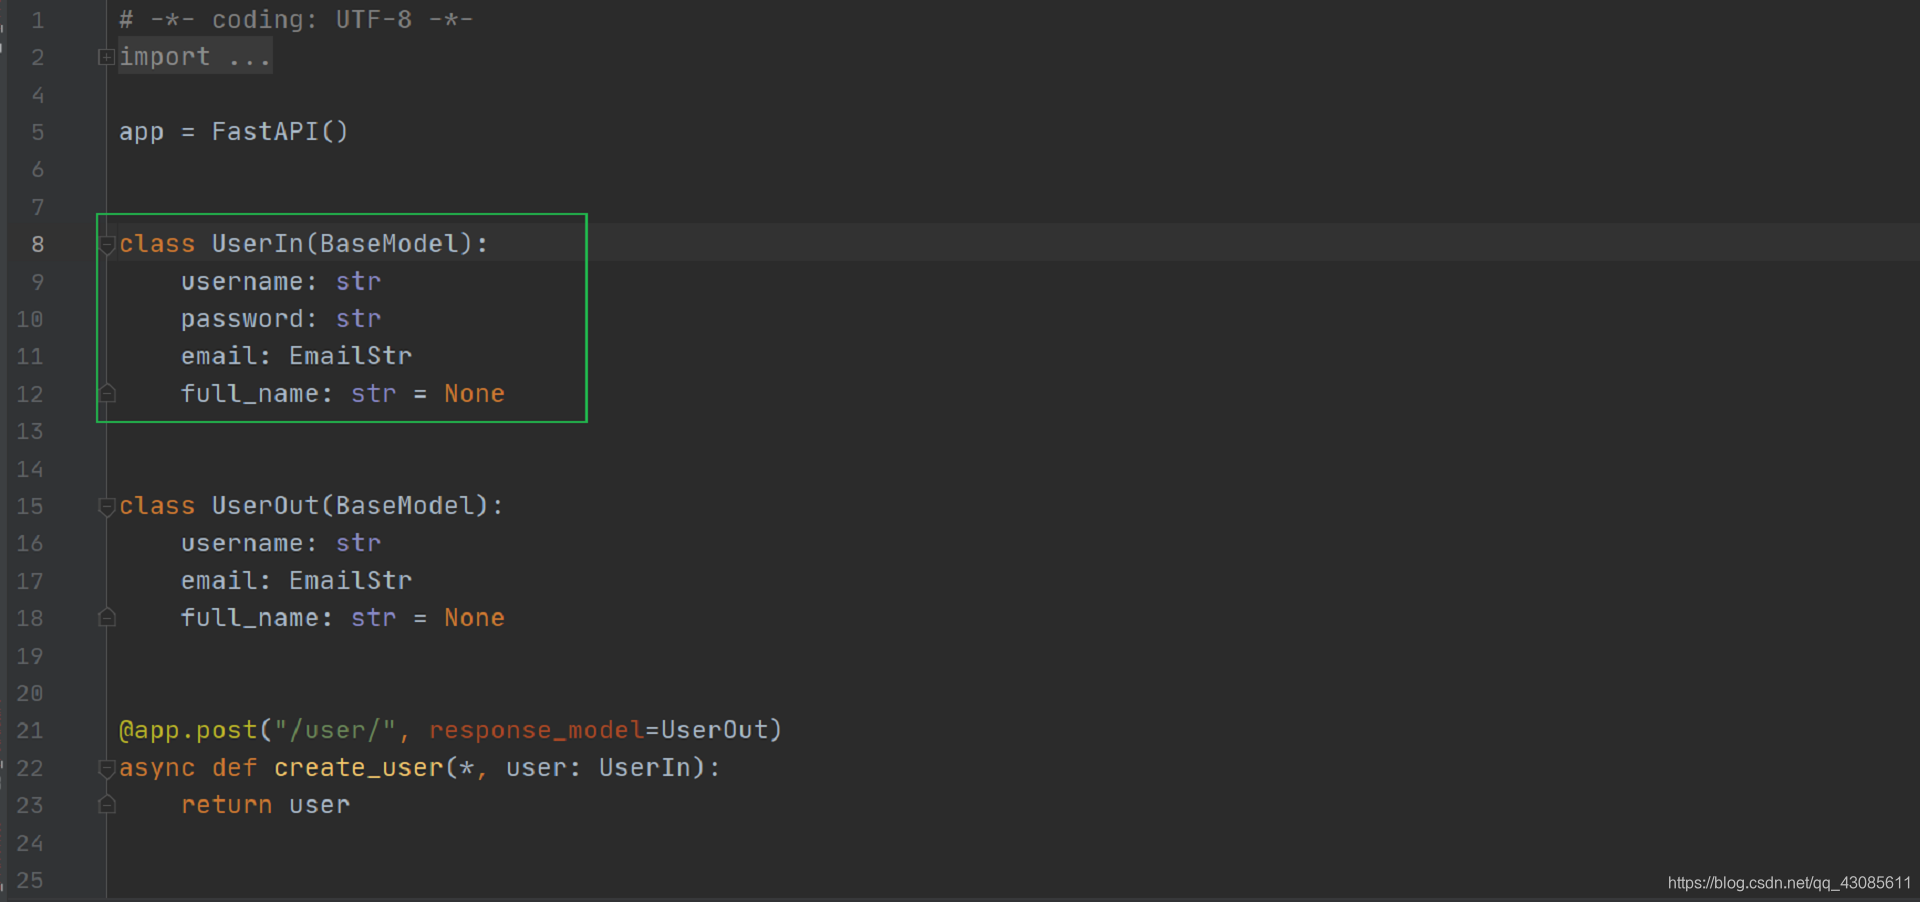
Task: Click the 'app' variable on line 5
Action: coord(141,133)
